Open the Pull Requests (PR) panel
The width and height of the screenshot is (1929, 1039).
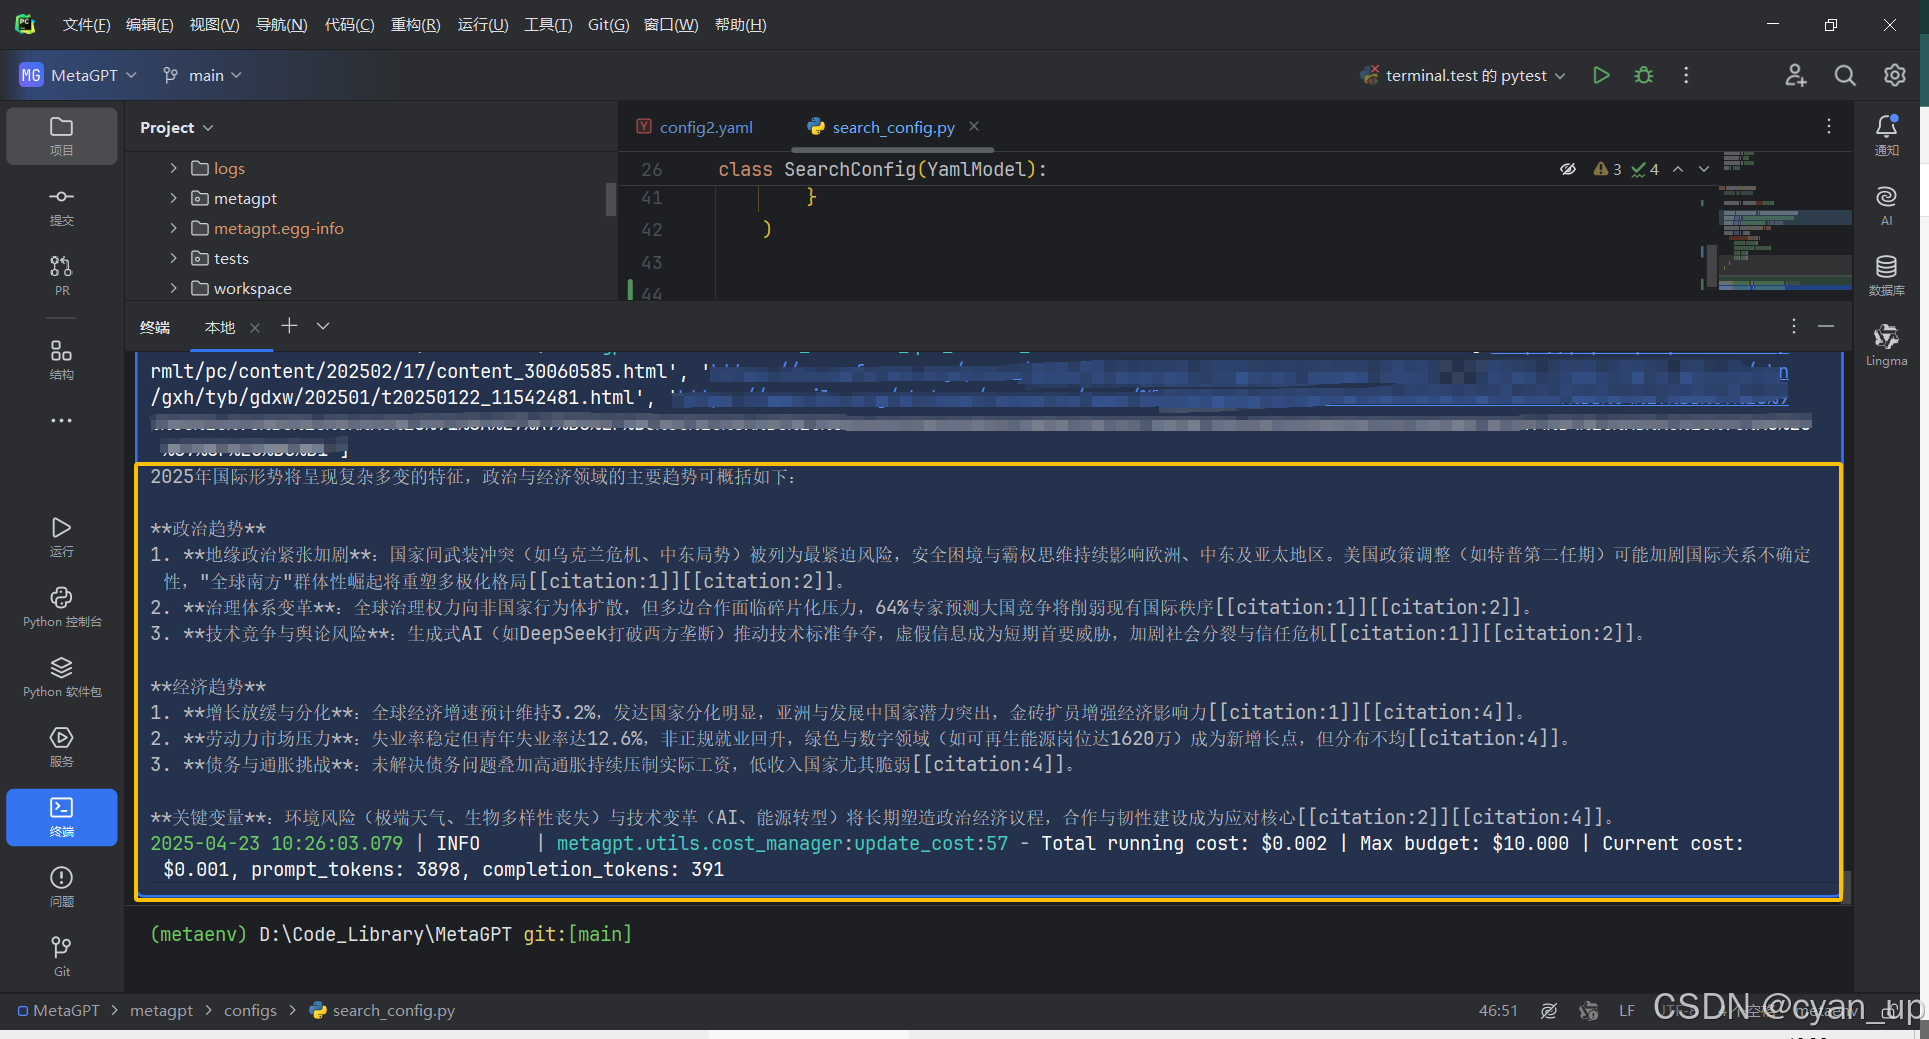pyautogui.click(x=62, y=275)
